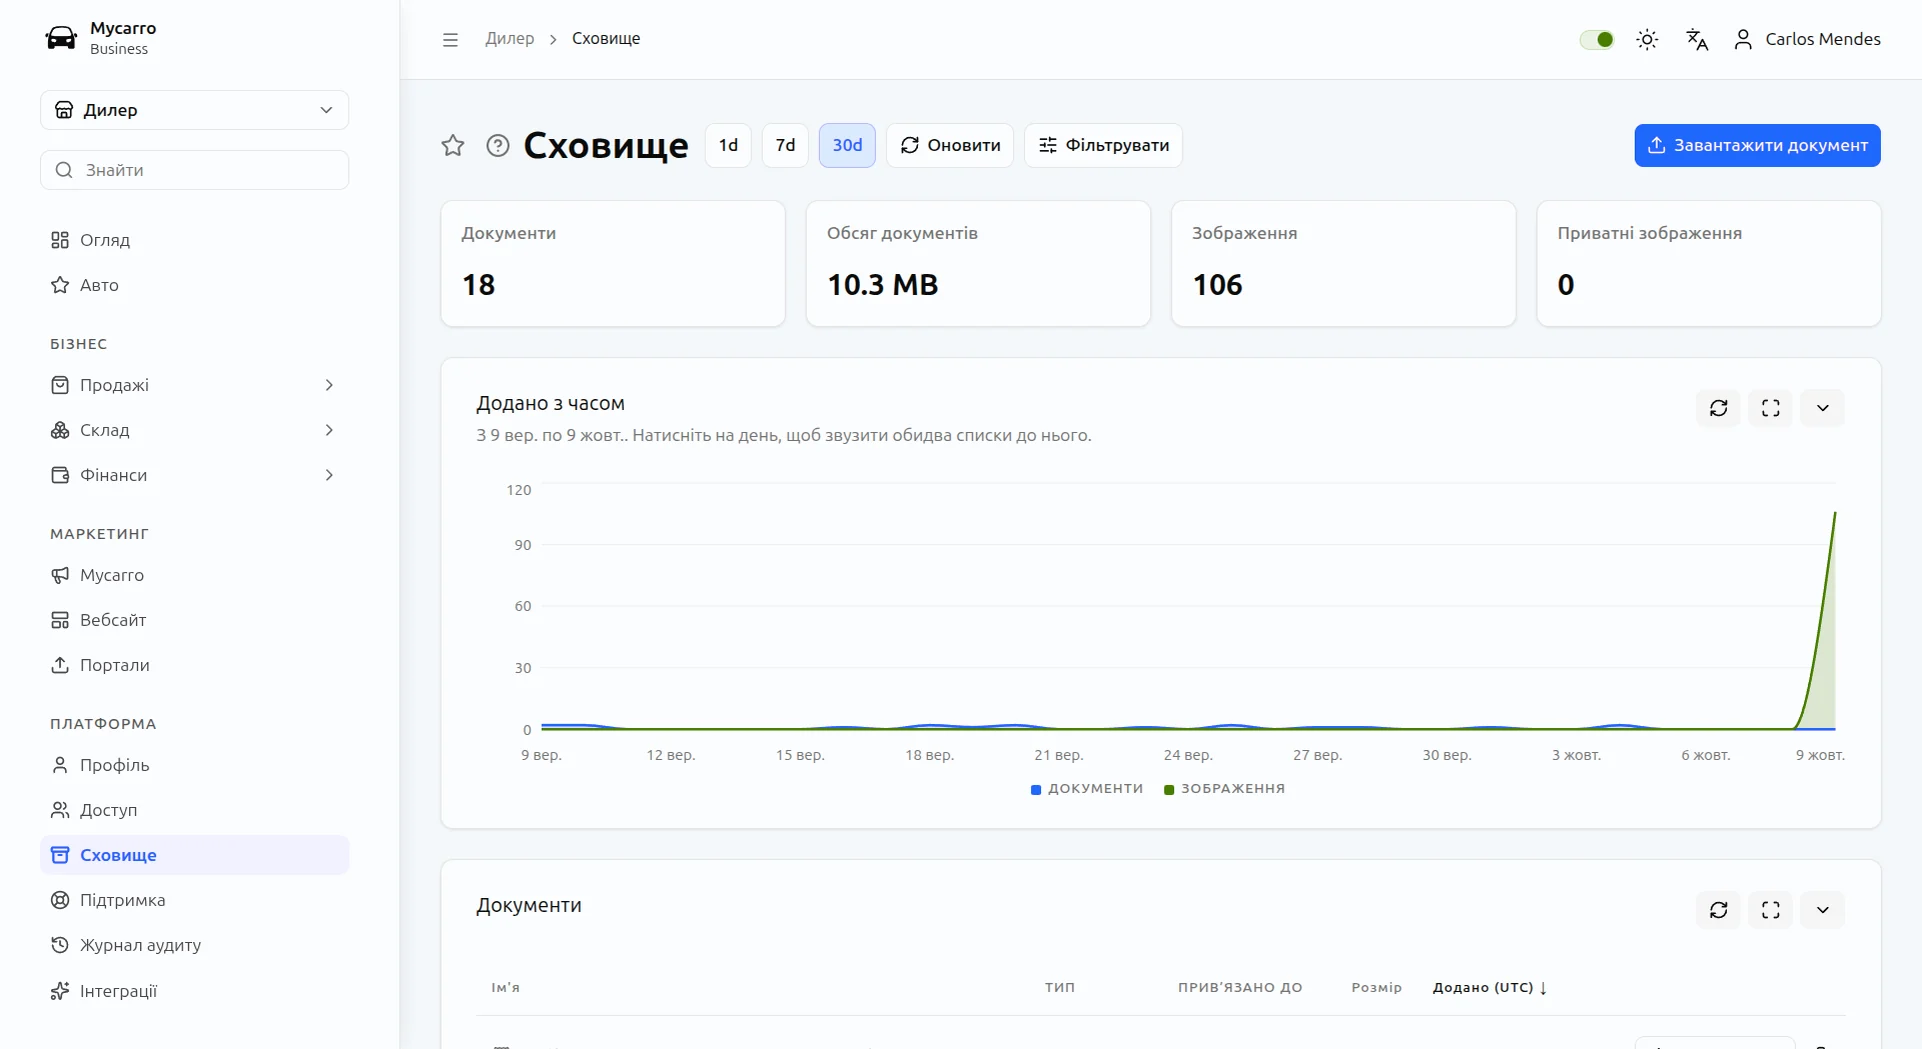This screenshot has width=1922, height=1049.
Task: Focus the Знайти search field
Action: click(195, 170)
